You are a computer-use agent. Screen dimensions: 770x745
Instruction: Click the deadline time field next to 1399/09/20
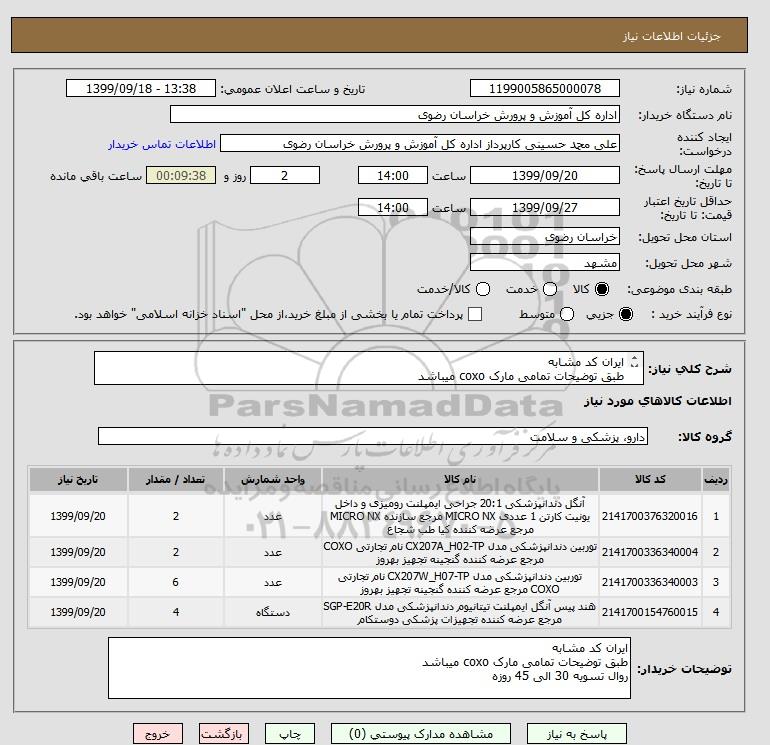click(392, 175)
